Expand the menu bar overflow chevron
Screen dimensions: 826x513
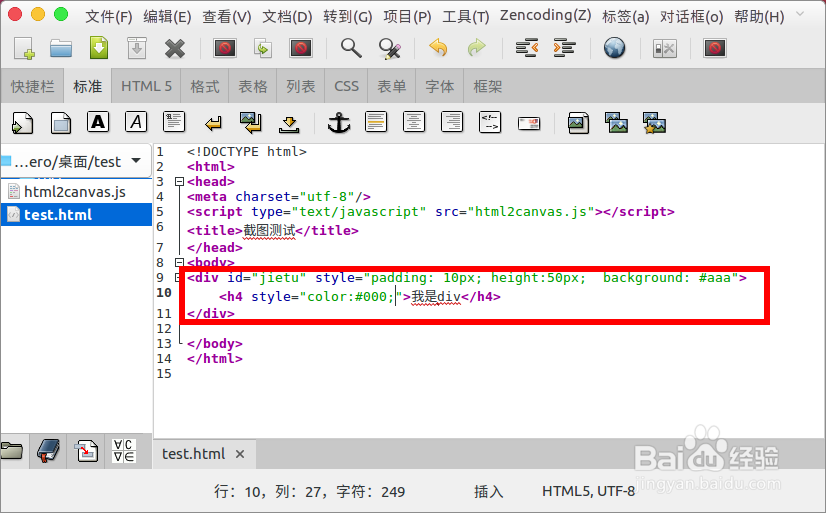click(x=800, y=14)
